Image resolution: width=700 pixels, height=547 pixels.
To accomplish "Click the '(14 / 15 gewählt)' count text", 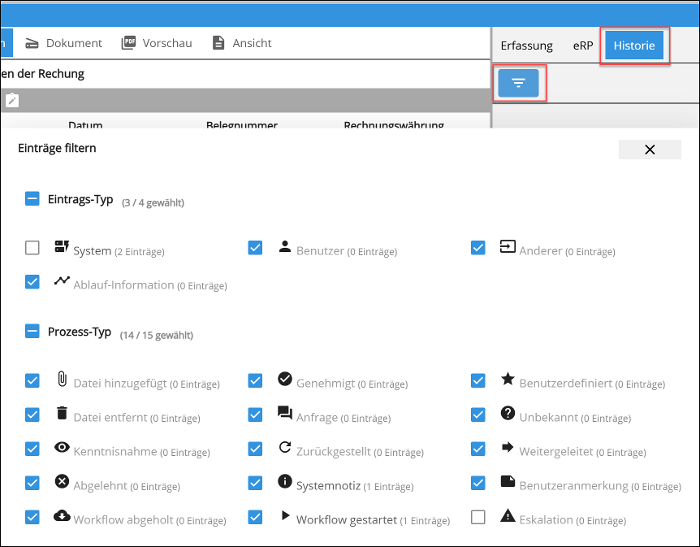I will pos(156,335).
